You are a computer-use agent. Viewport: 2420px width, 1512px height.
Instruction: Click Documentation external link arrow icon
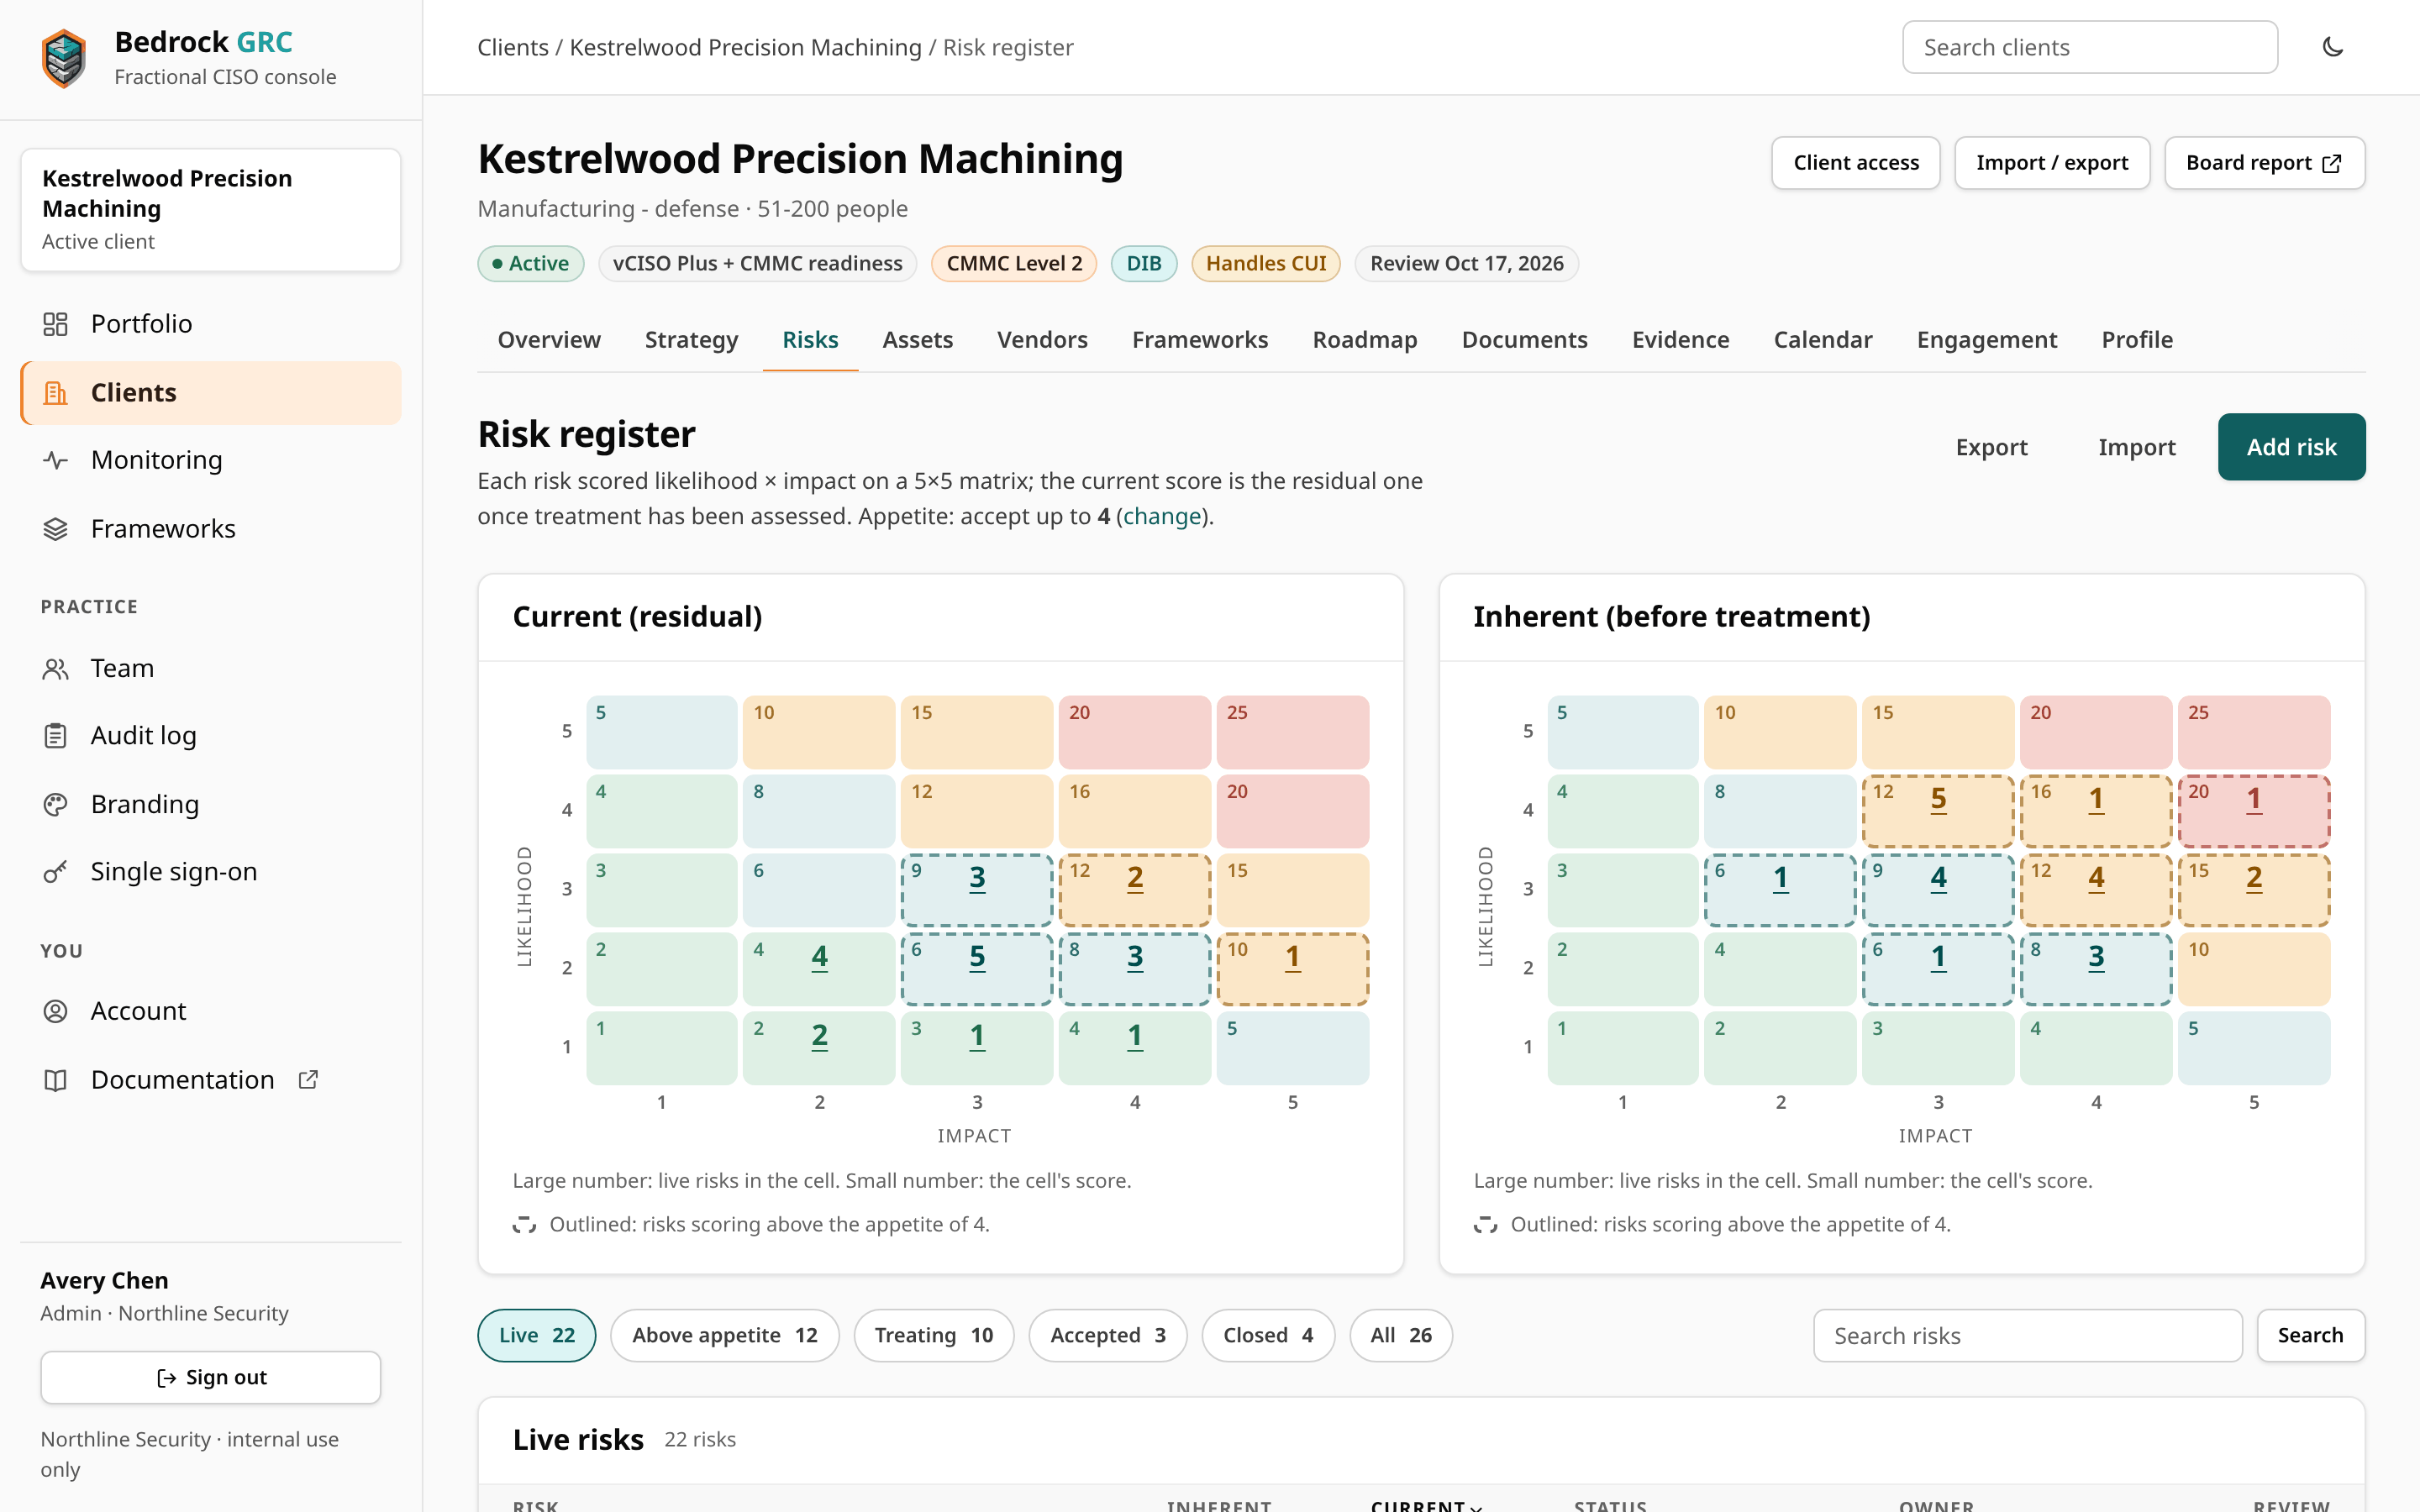[x=308, y=1079]
